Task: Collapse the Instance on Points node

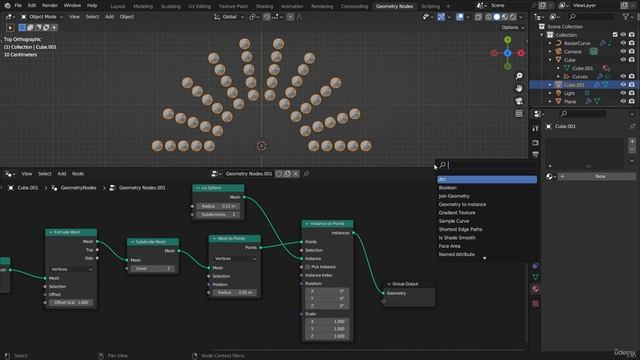Action: pyautogui.click(x=307, y=224)
